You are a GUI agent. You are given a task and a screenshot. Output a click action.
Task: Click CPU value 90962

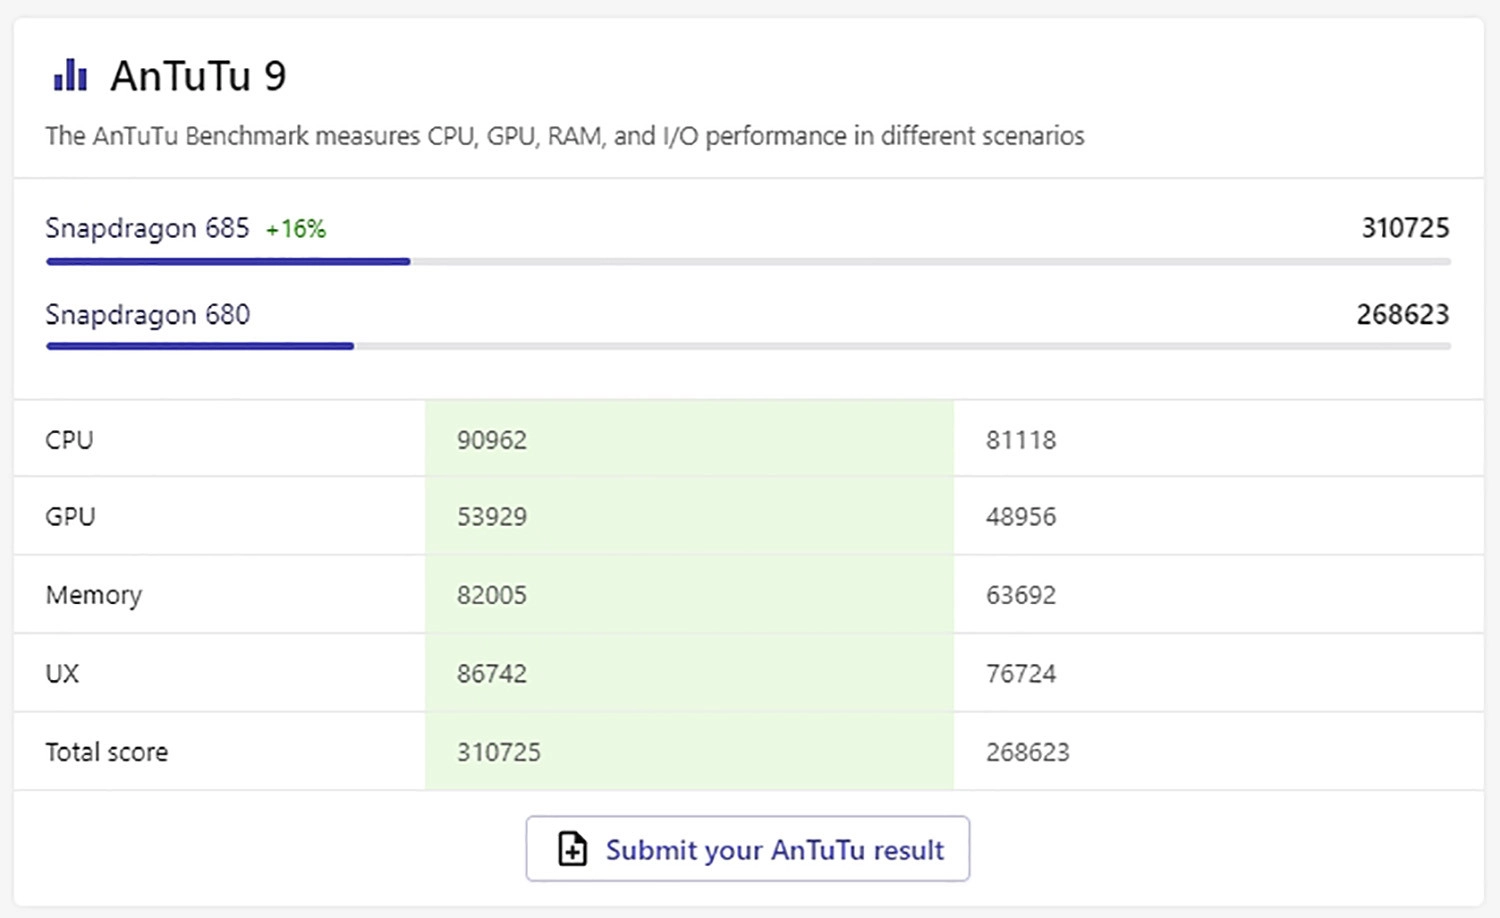coord(492,440)
